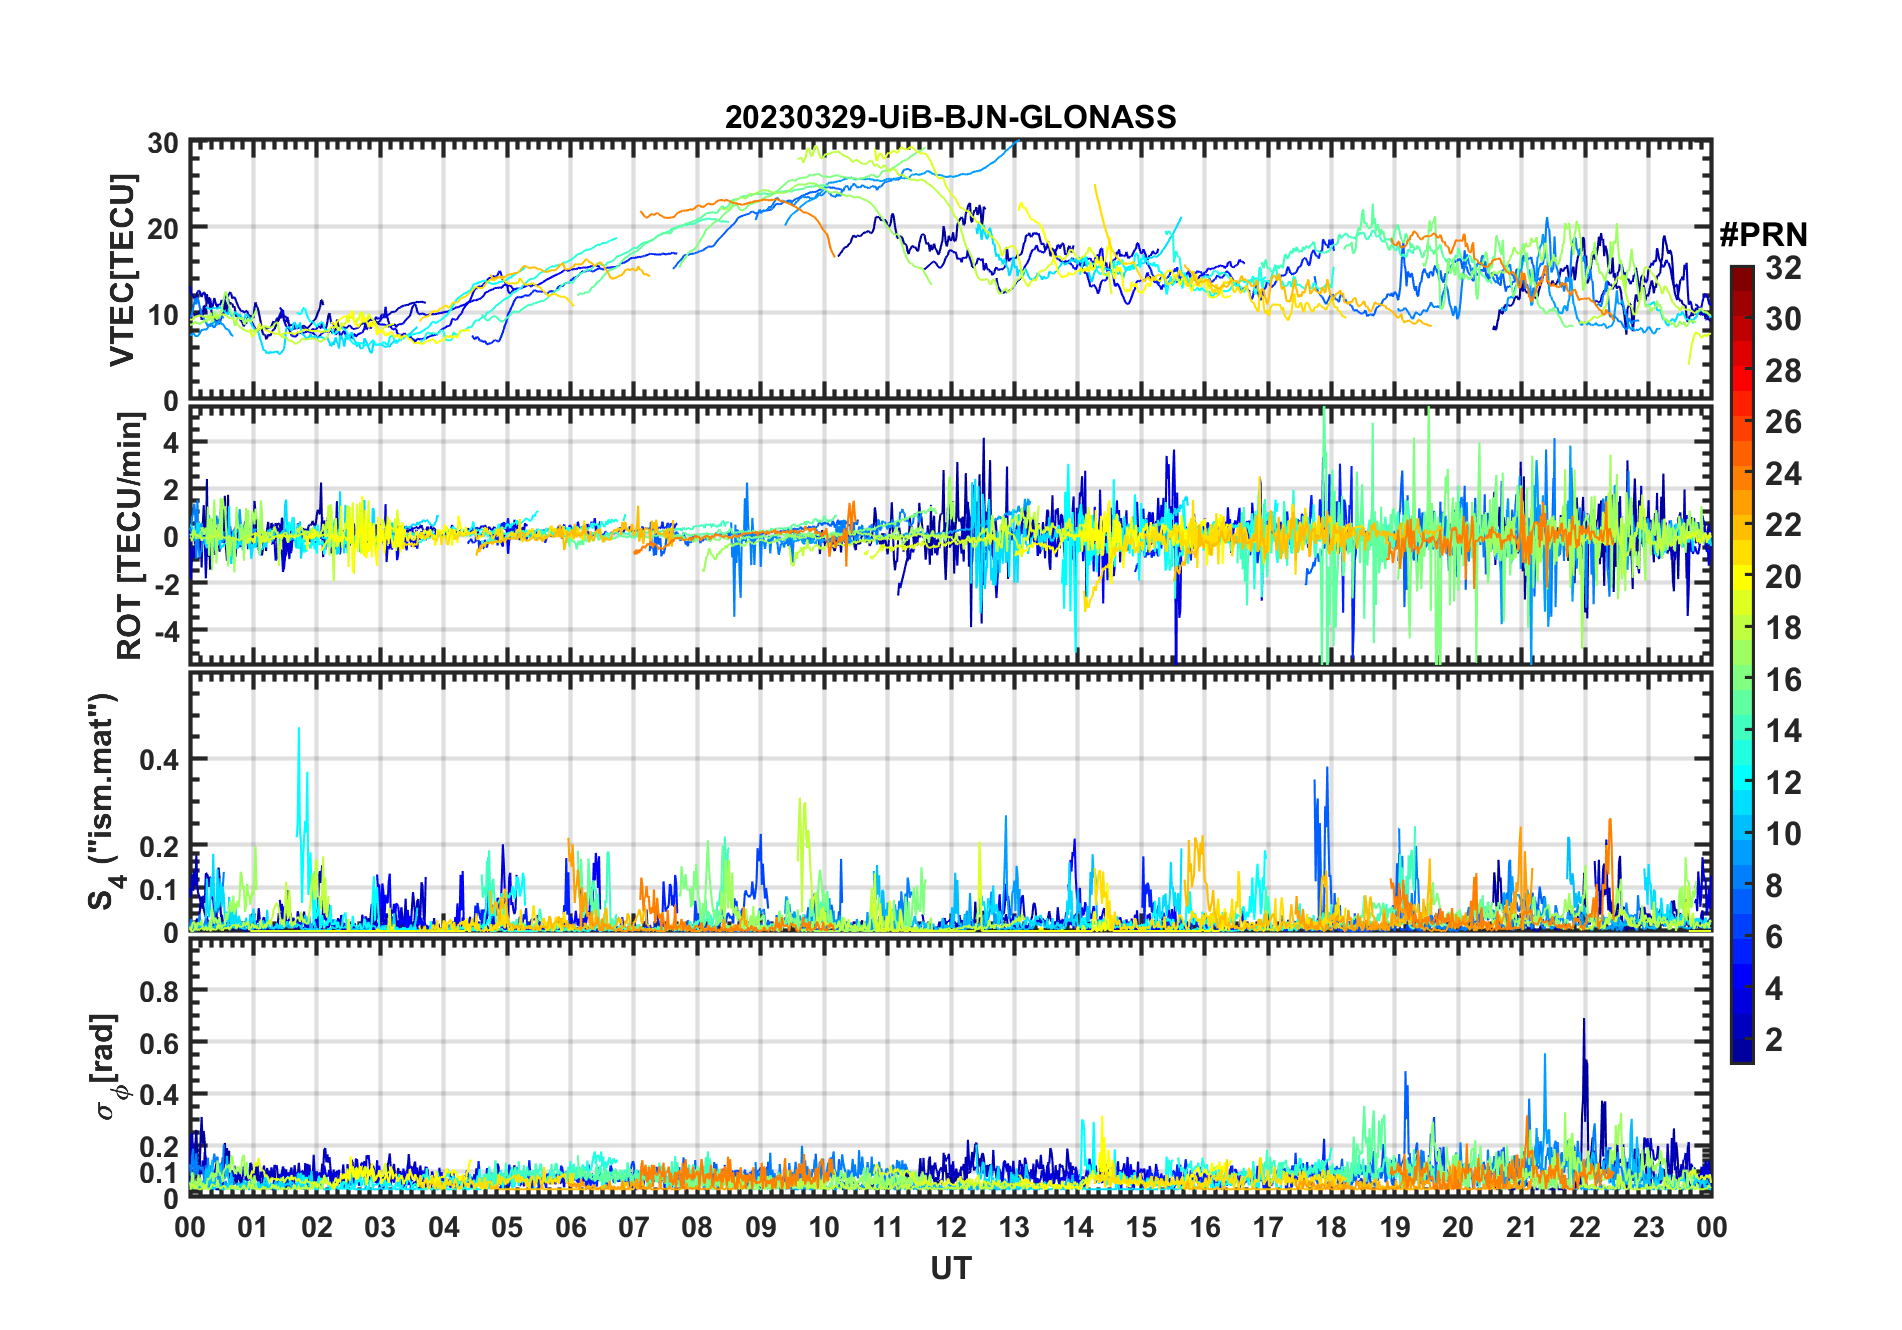Click the x-axis hour label 06
1902x1330 pixels.
click(x=570, y=1227)
